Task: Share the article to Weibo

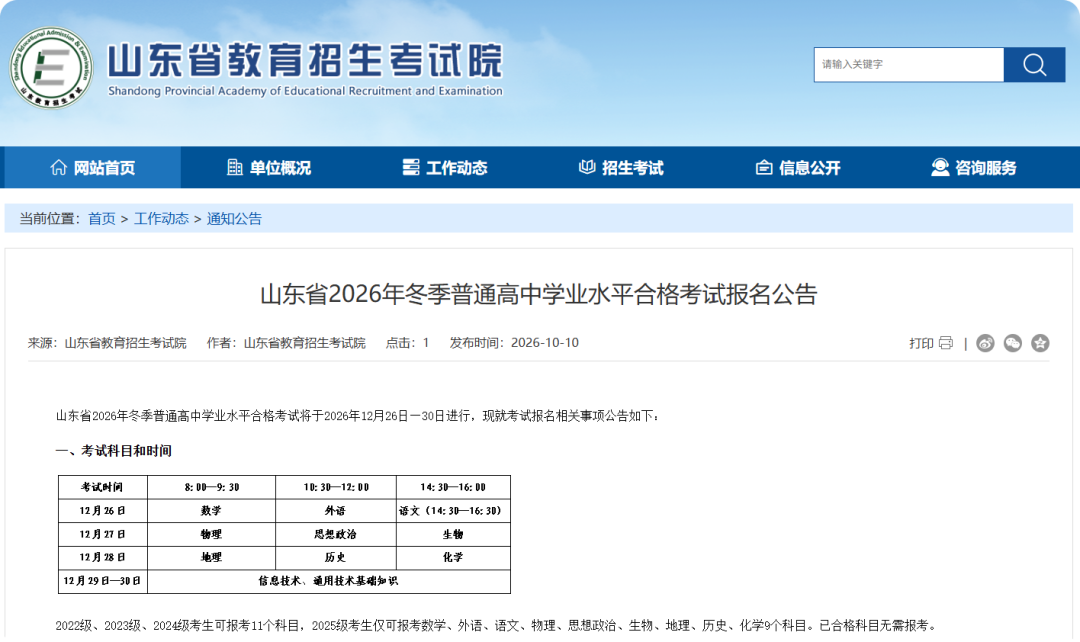Action: pyautogui.click(x=985, y=343)
